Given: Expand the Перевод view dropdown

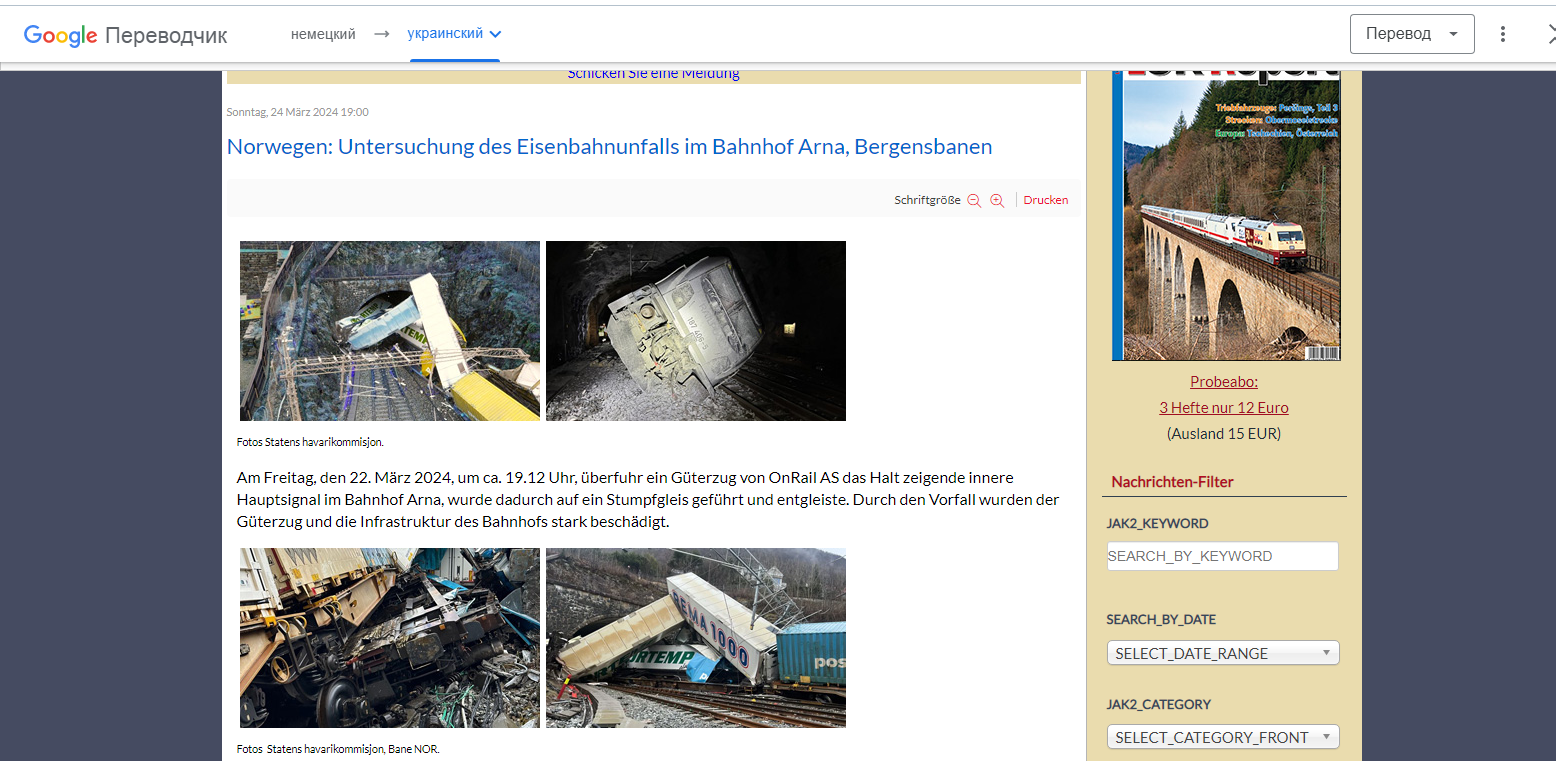Looking at the screenshot, I should click(1412, 34).
